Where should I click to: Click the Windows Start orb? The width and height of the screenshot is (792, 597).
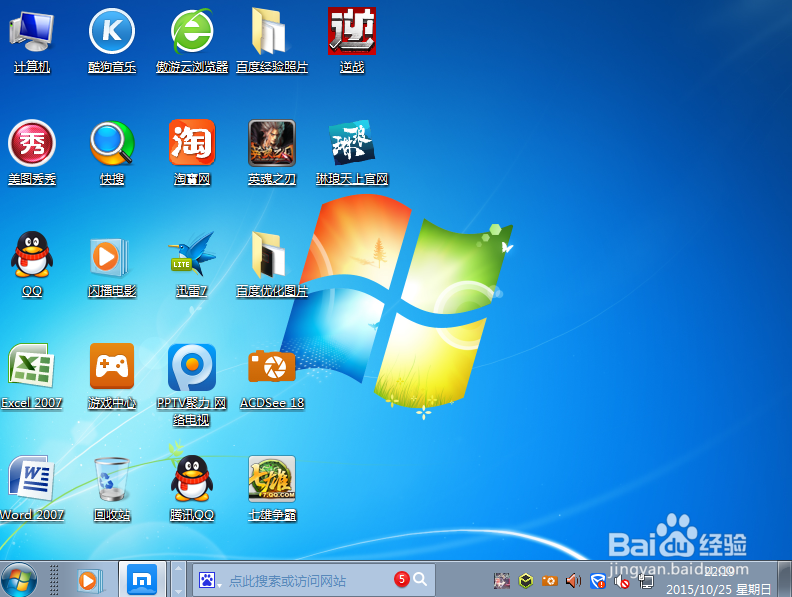click(19, 580)
